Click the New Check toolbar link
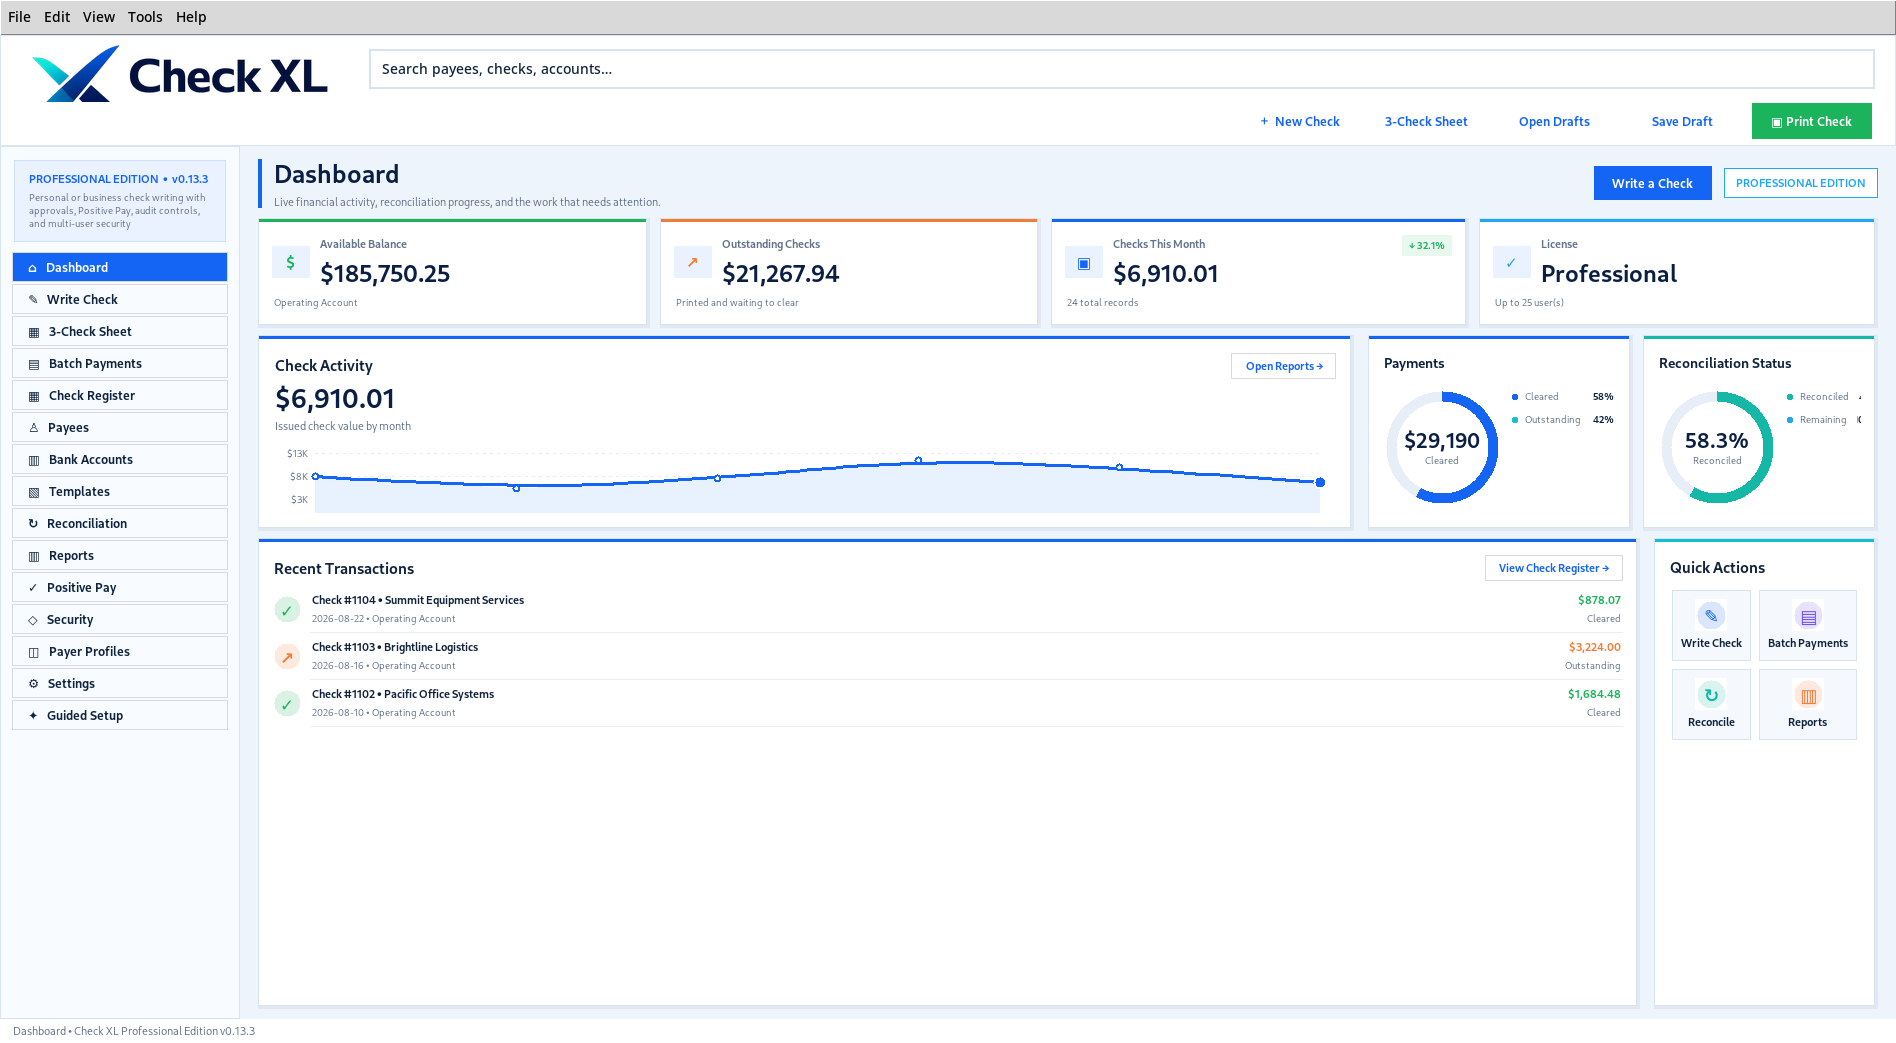 (1299, 121)
